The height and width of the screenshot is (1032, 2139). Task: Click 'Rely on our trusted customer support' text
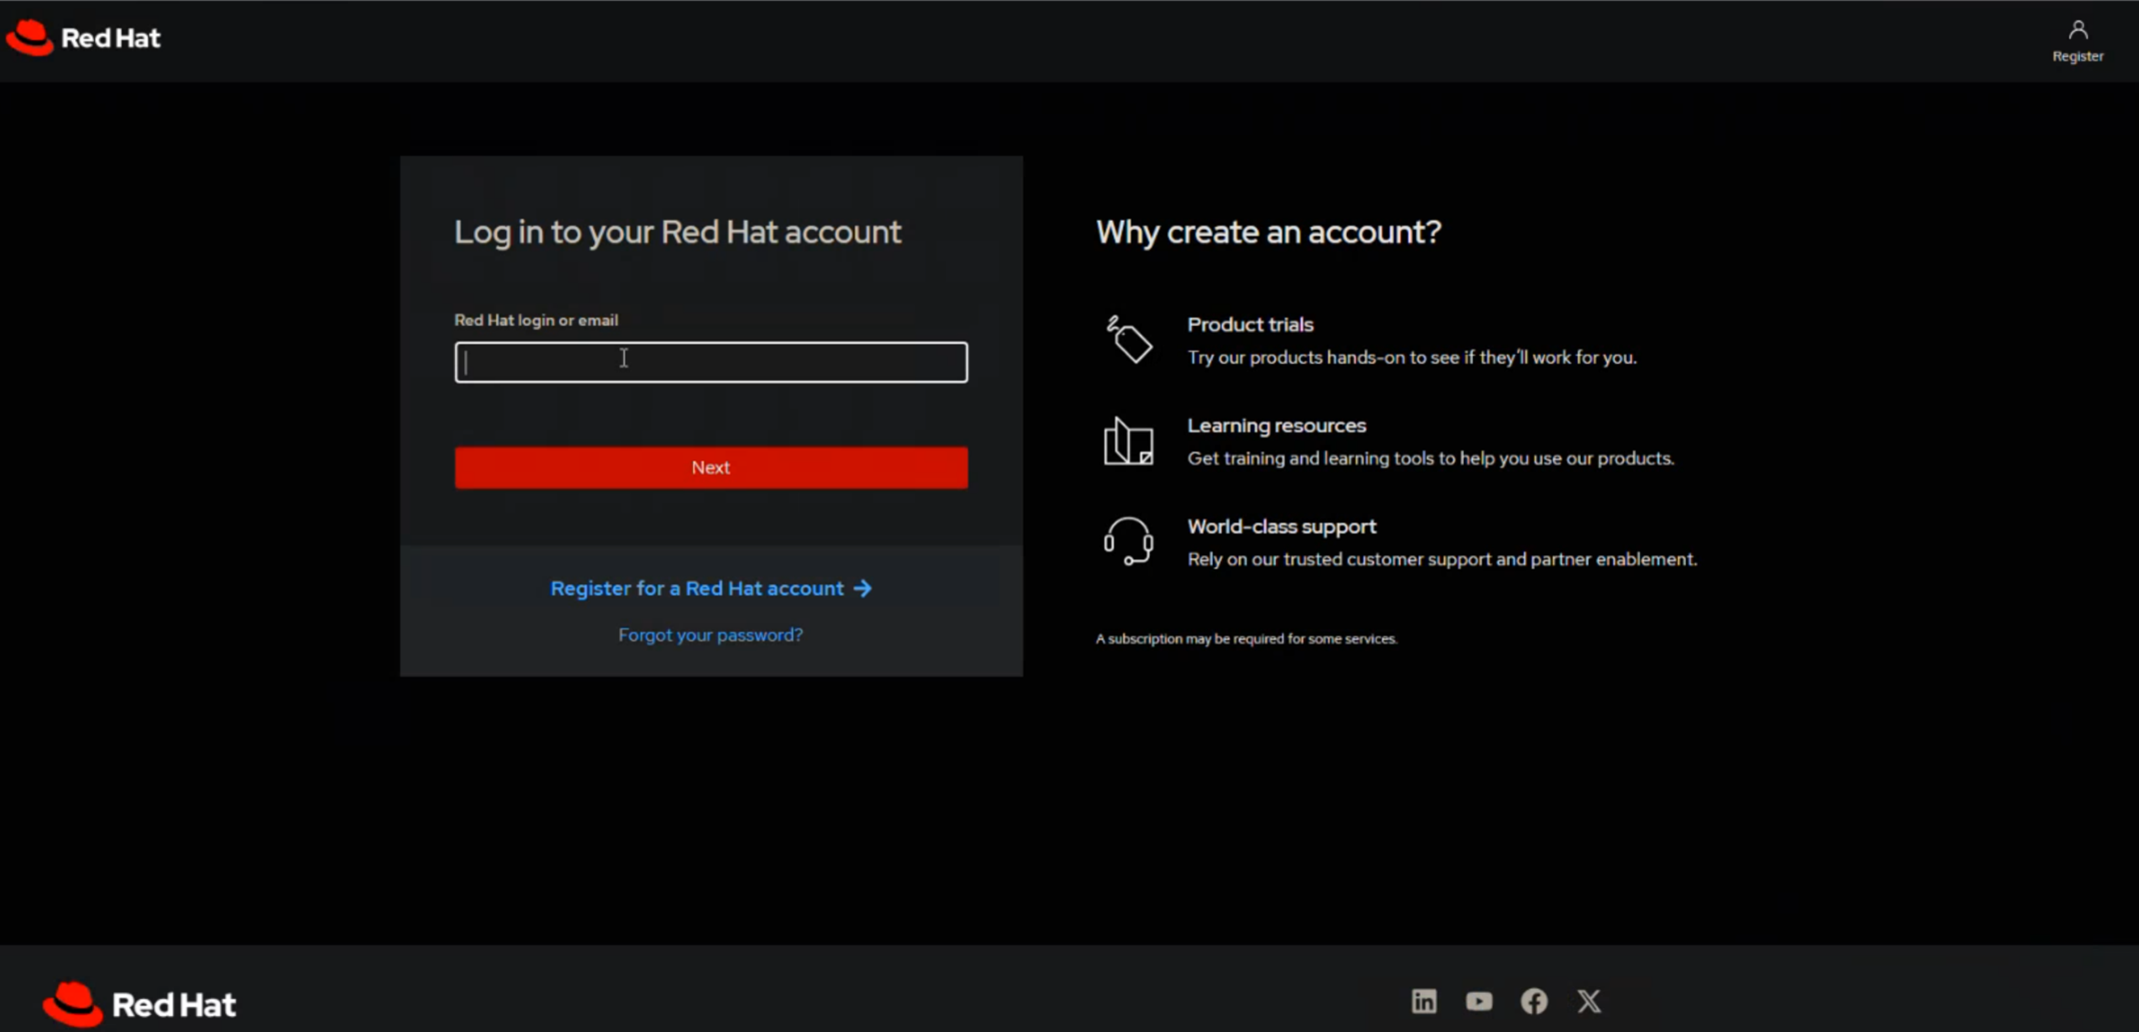[x=1442, y=559]
